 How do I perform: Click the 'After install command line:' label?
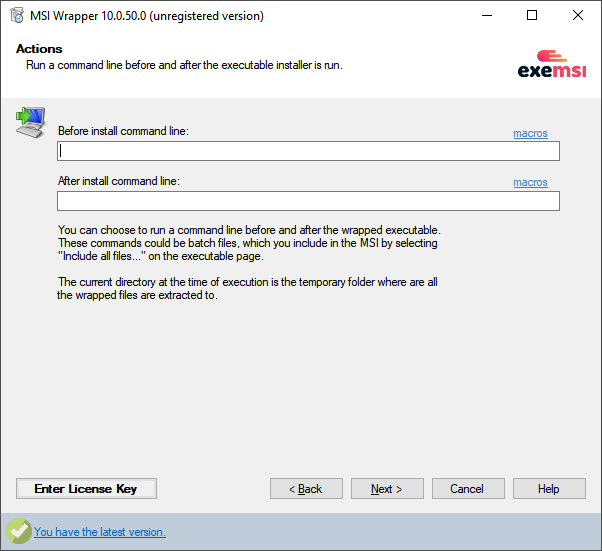point(119,181)
